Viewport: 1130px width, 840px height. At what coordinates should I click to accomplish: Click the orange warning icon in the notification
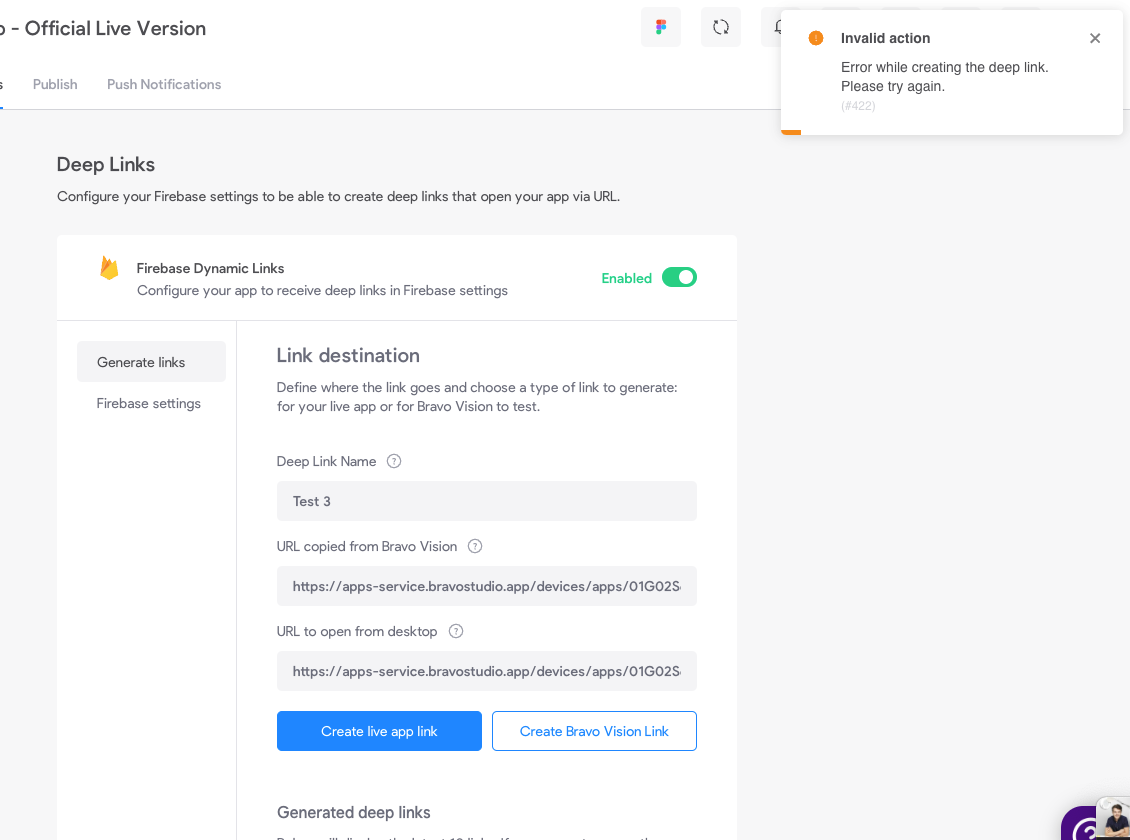coord(816,38)
